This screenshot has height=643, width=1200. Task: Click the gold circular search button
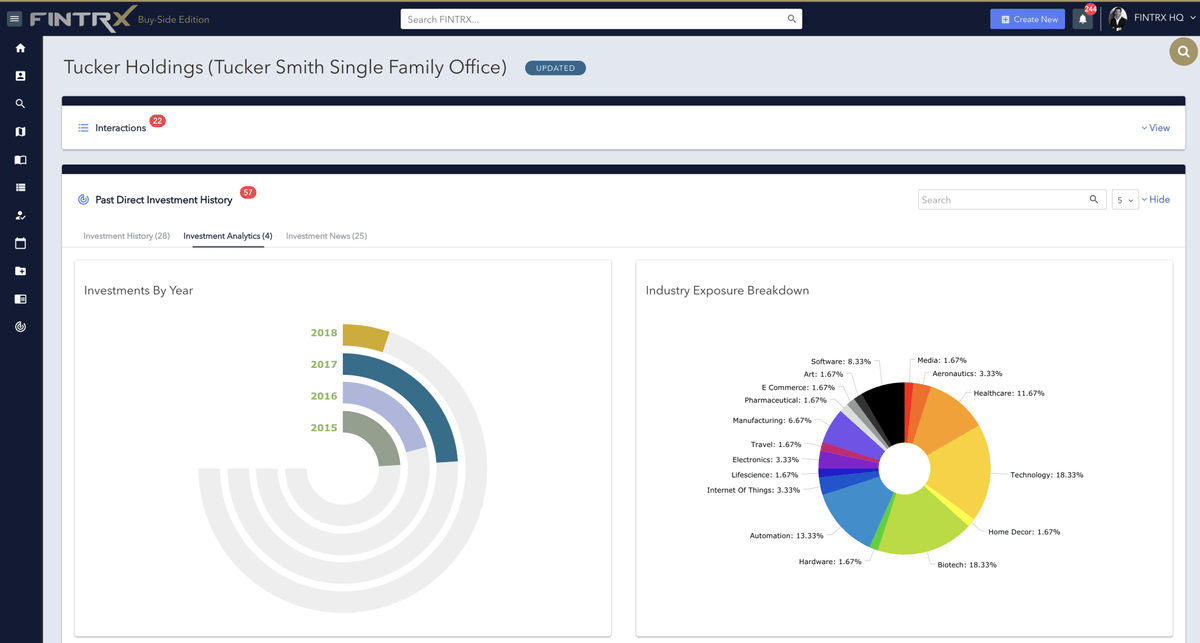pyautogui.click(x=1184, y=51)
